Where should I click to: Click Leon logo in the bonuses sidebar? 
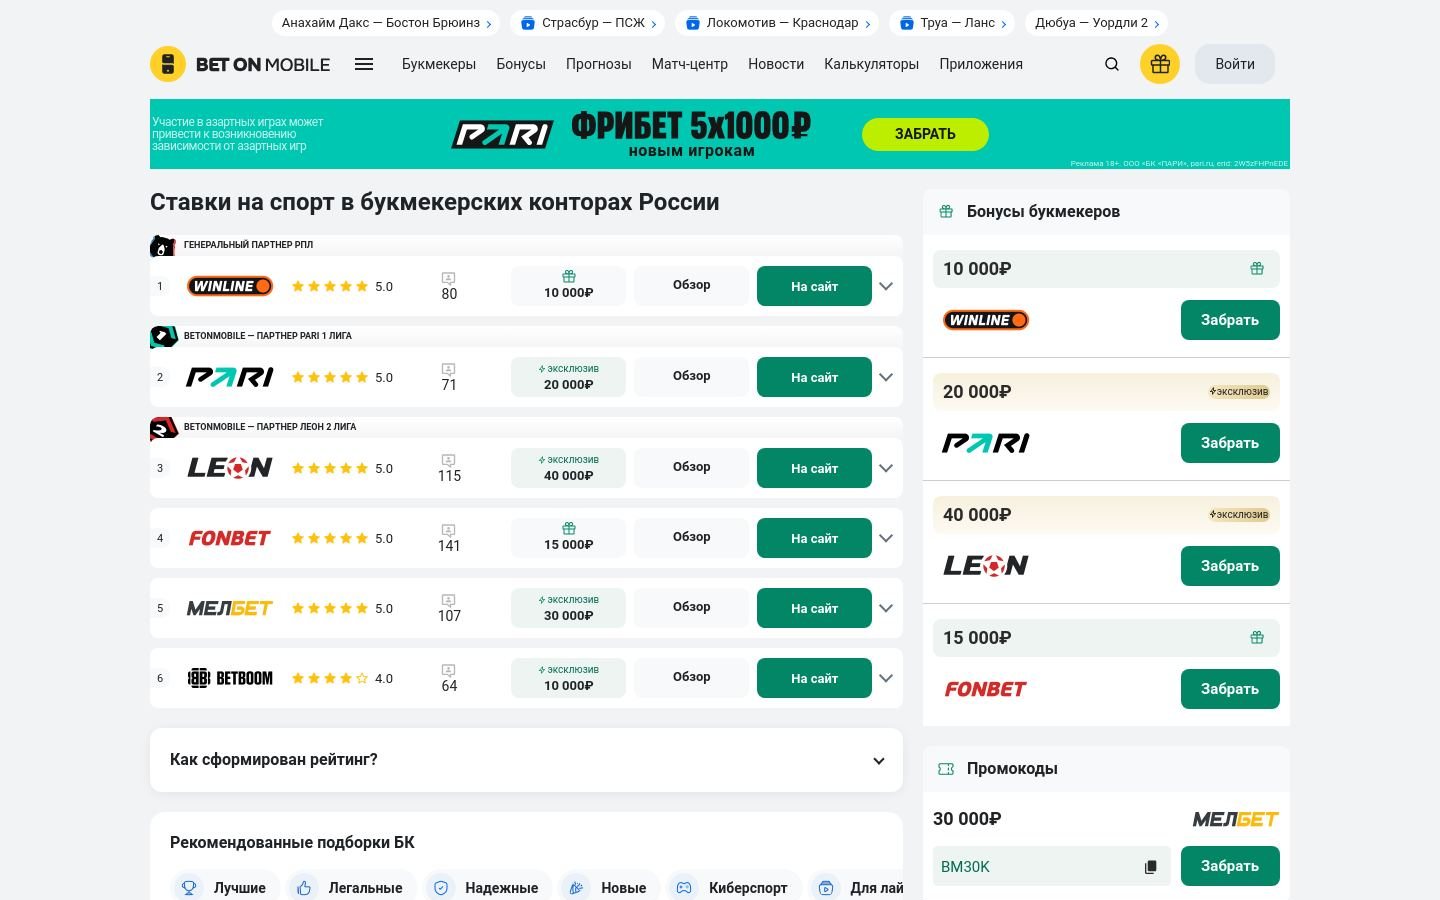pyautogui.click(x=986, y=566)
